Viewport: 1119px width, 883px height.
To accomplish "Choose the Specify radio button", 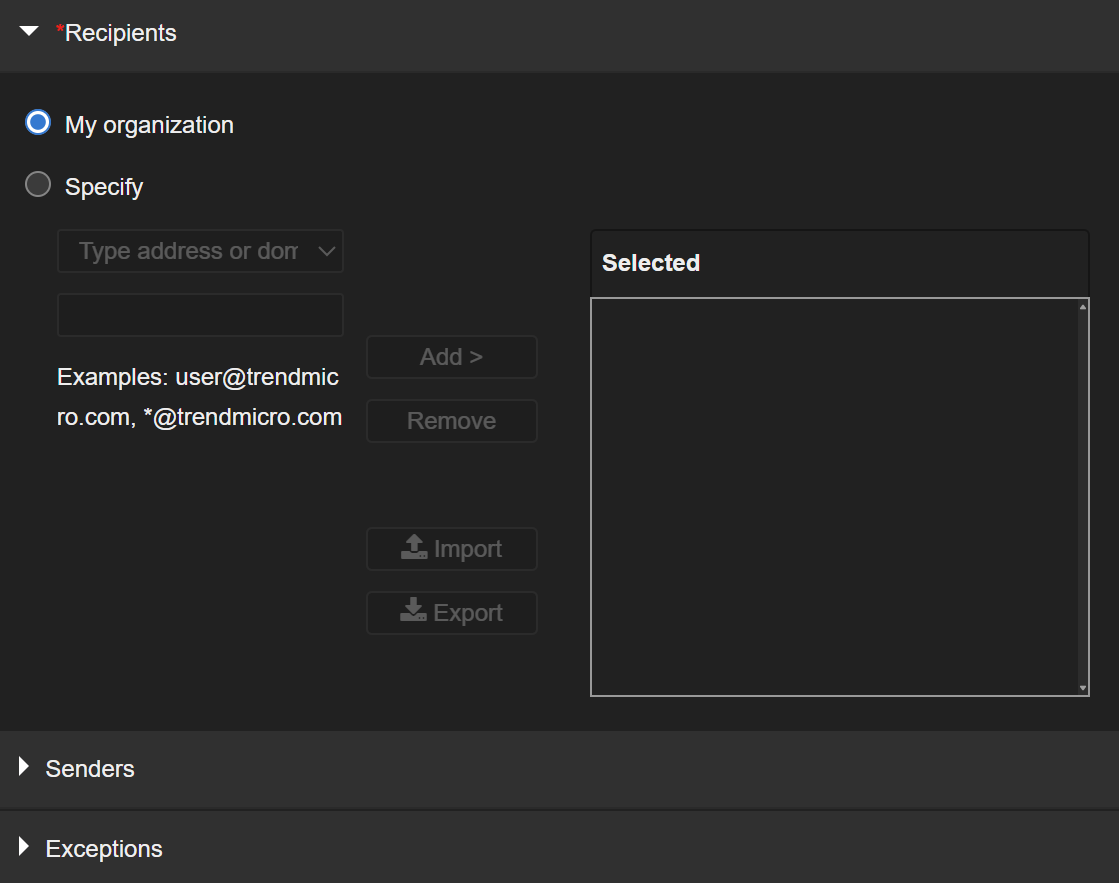I will (38, 185).
